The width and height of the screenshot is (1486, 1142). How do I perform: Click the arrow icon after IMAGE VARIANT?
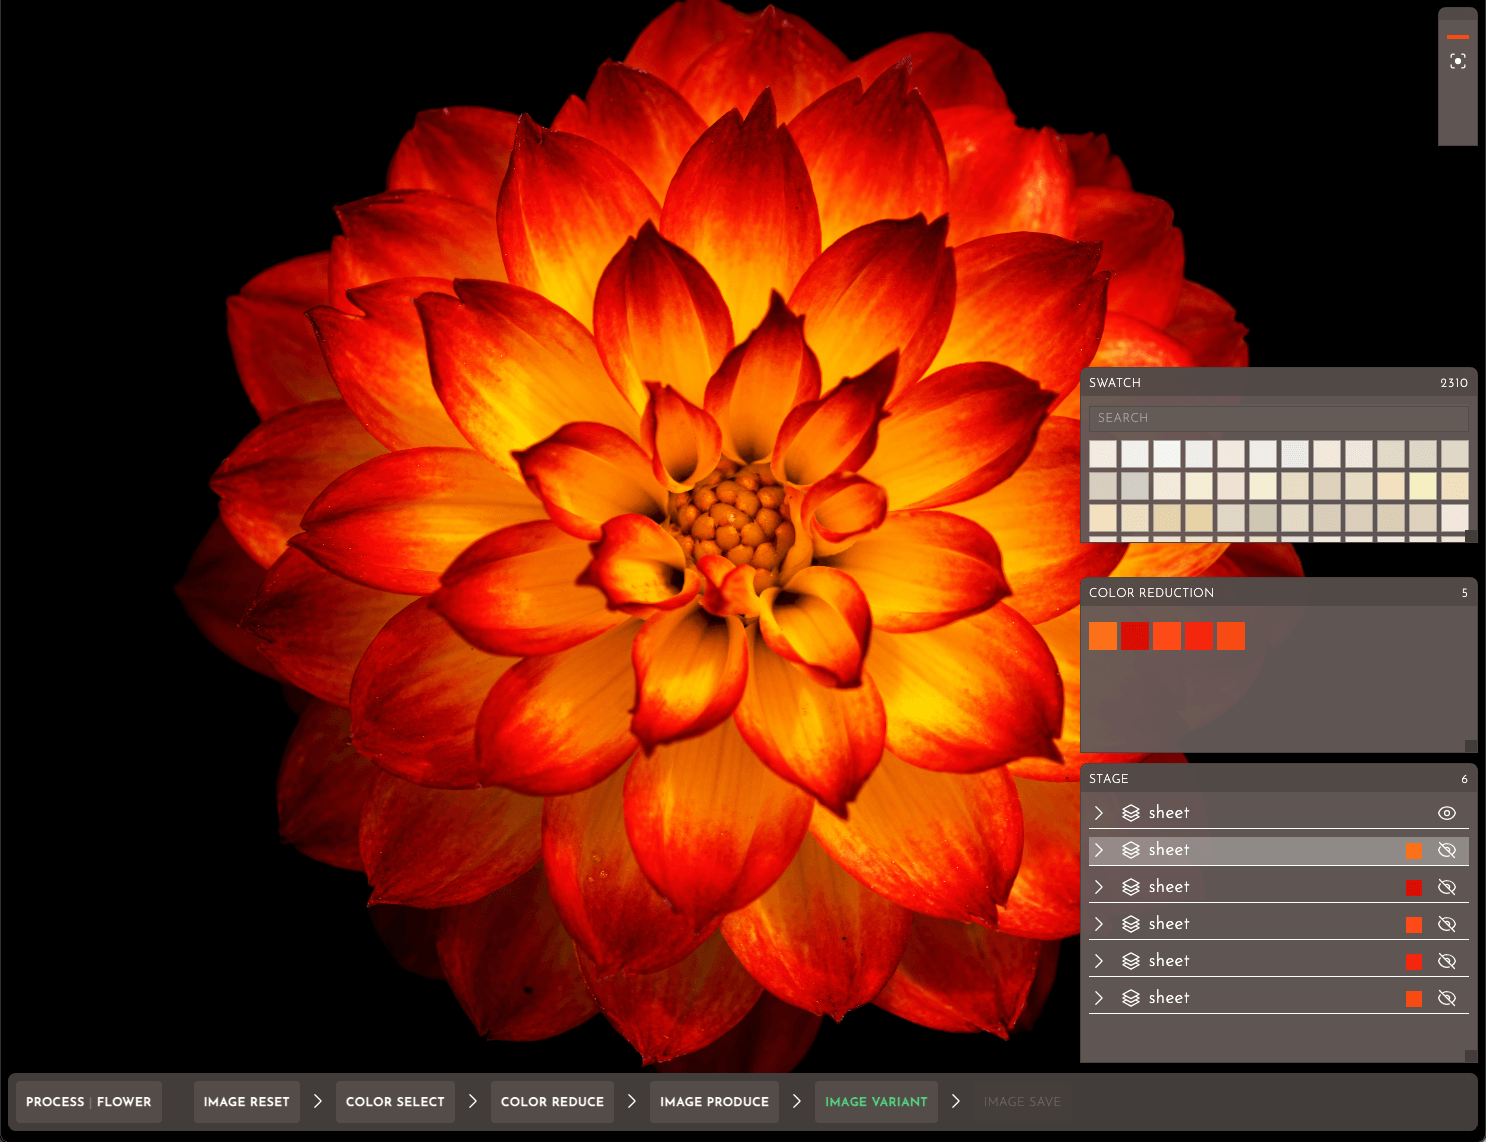click(x=956, y=1101)
